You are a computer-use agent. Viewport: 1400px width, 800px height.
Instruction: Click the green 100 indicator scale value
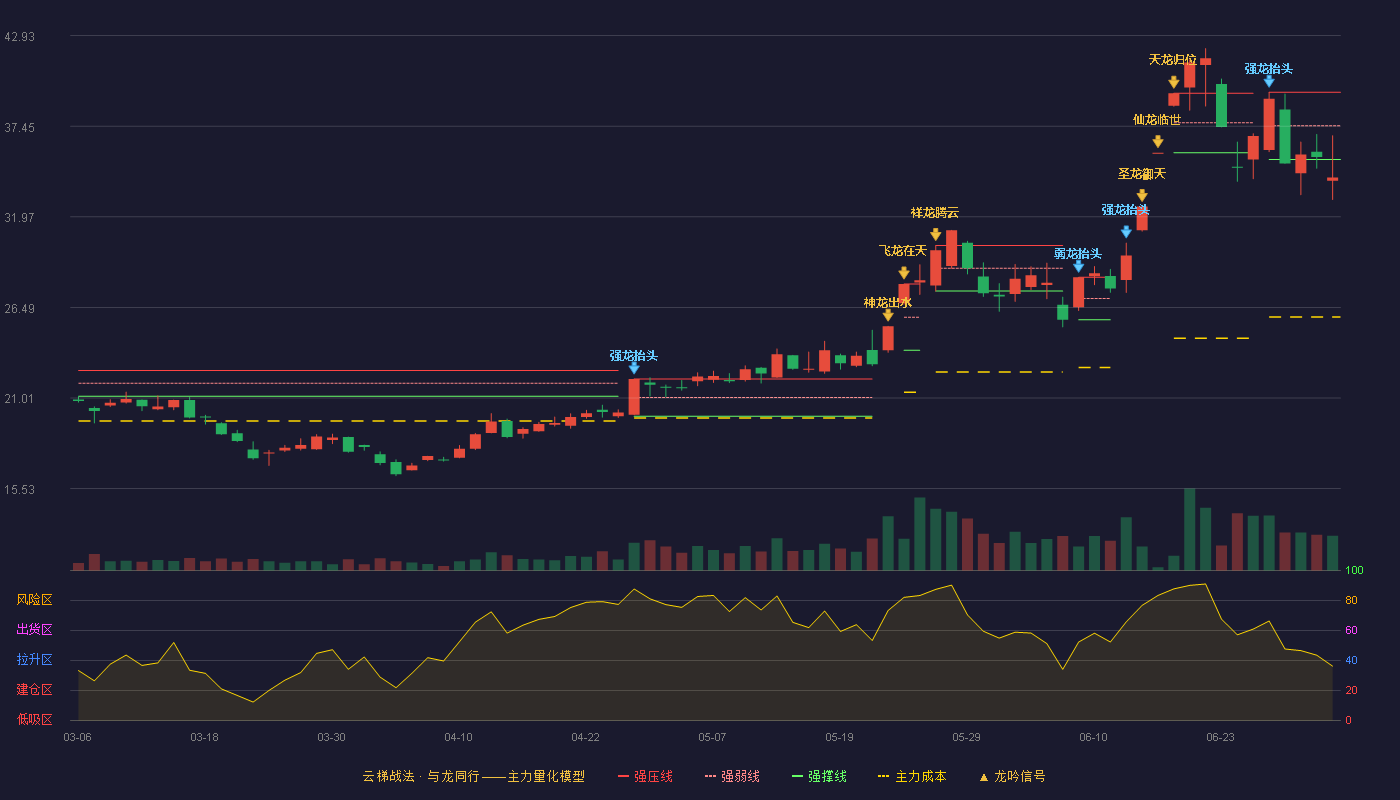tap(1354, 570)
